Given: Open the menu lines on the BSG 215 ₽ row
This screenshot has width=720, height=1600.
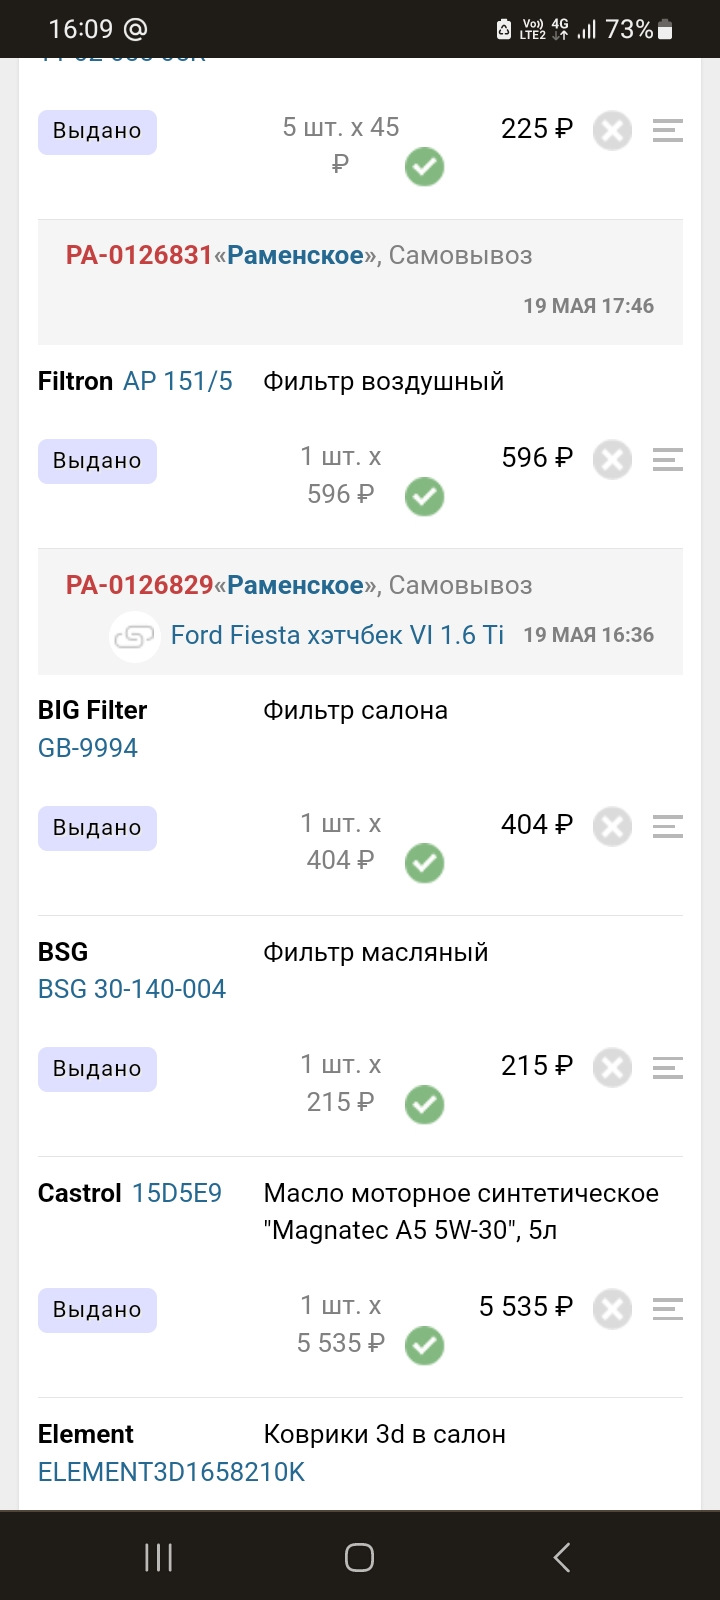Looking at the screenshot, I should 667,1068.
